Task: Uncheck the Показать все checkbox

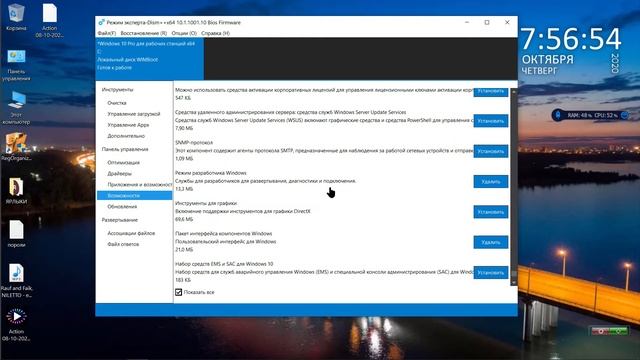Action: (178, 292)
